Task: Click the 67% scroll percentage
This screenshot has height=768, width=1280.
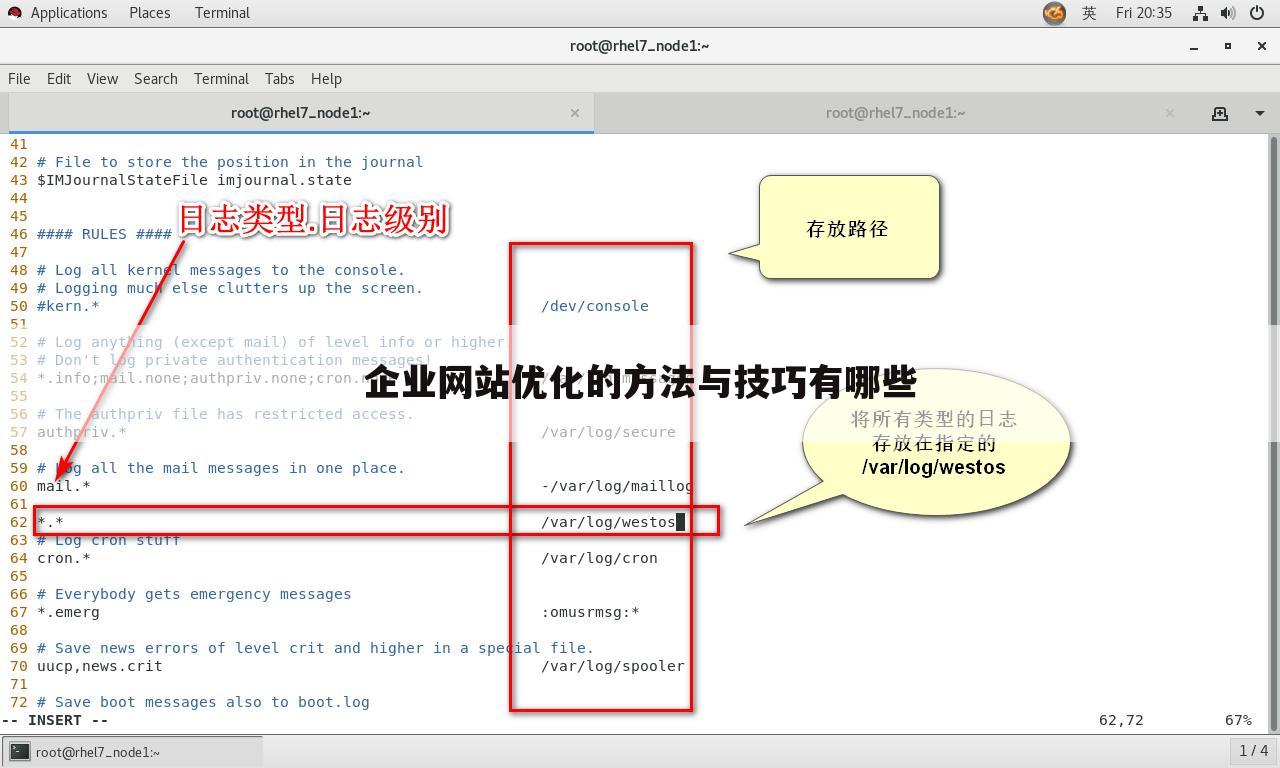Action: click(1238, 720)
